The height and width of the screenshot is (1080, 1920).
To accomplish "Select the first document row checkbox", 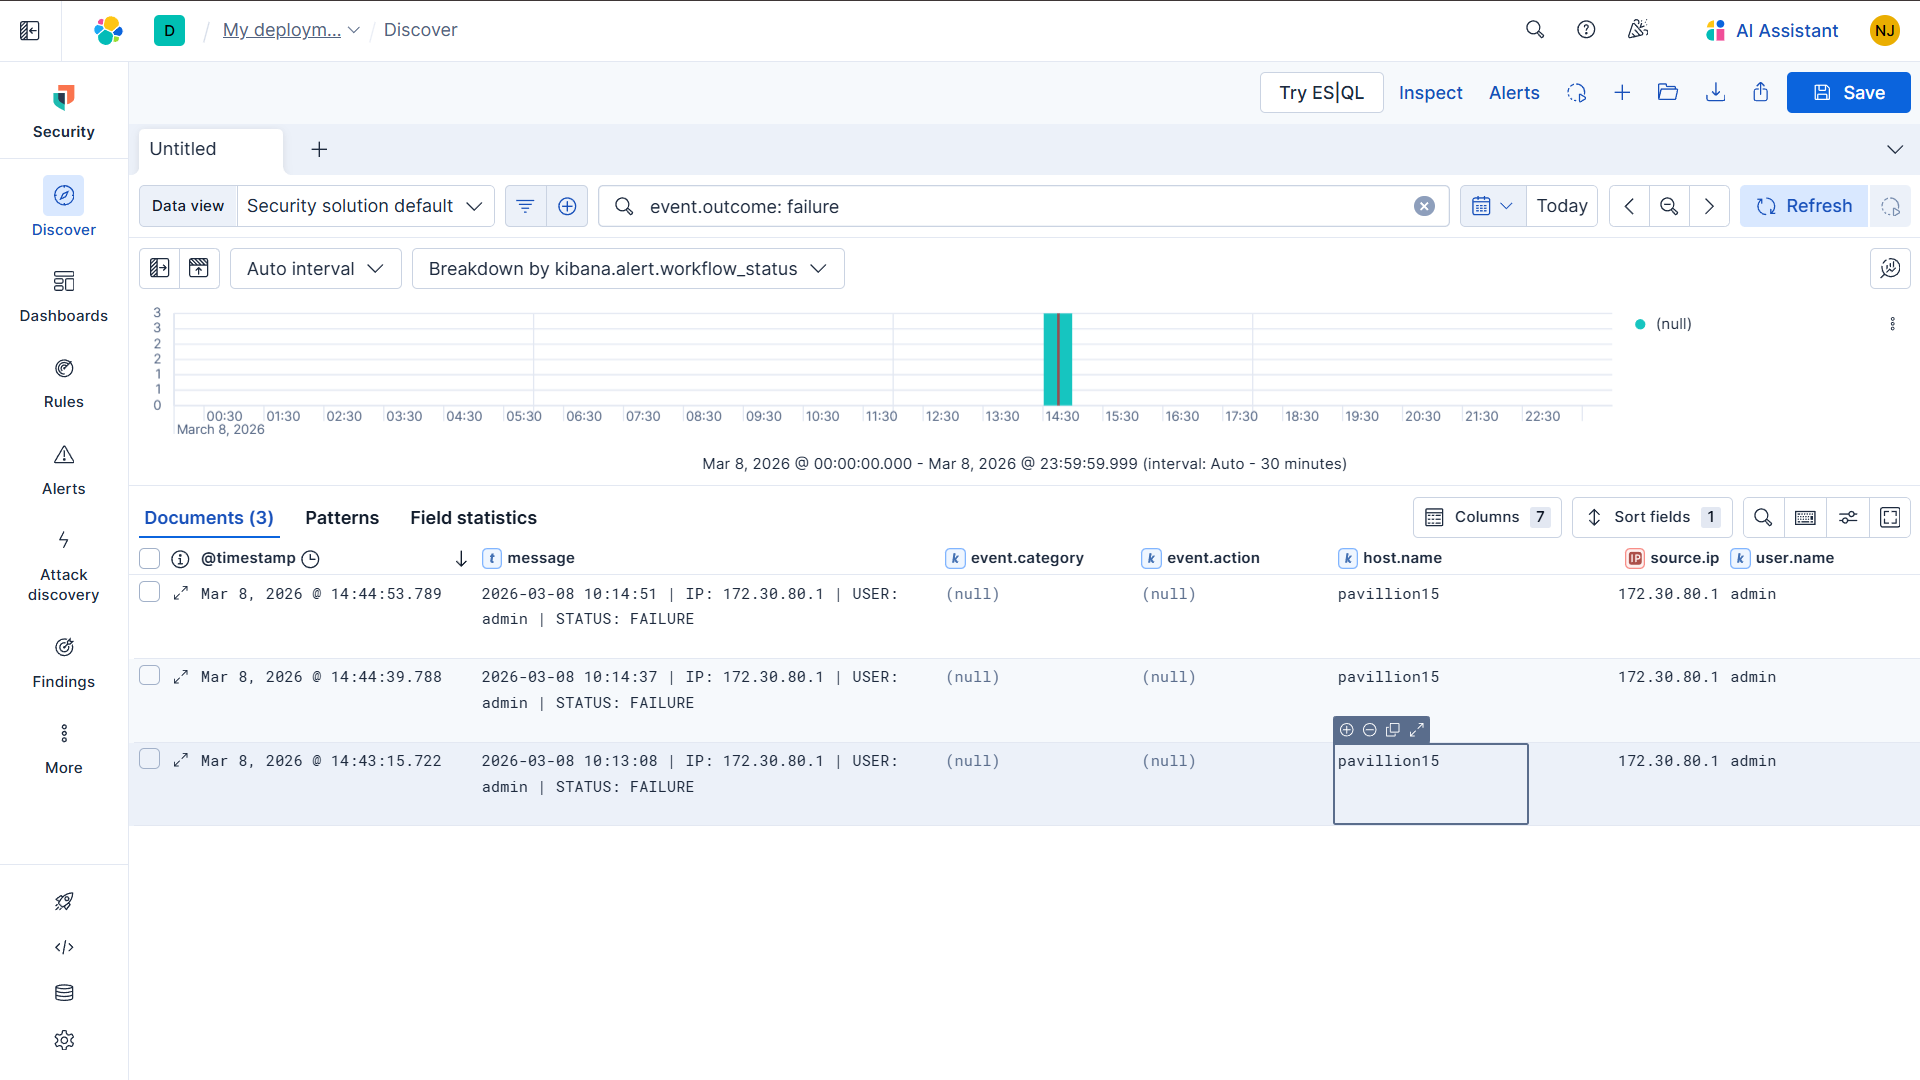I will [x=150, y=592].
